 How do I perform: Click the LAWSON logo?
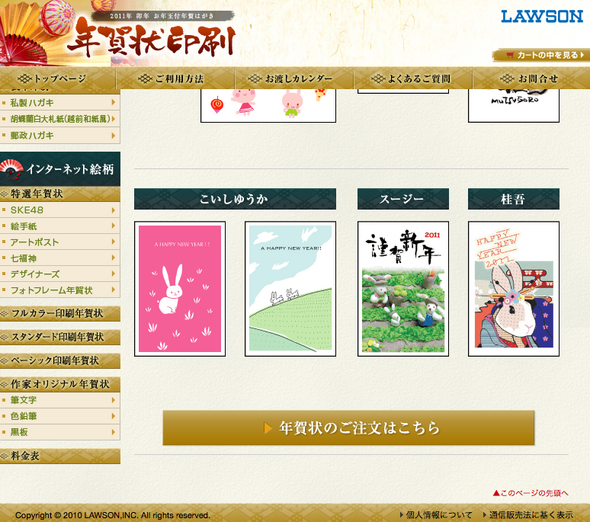point(542,16)
